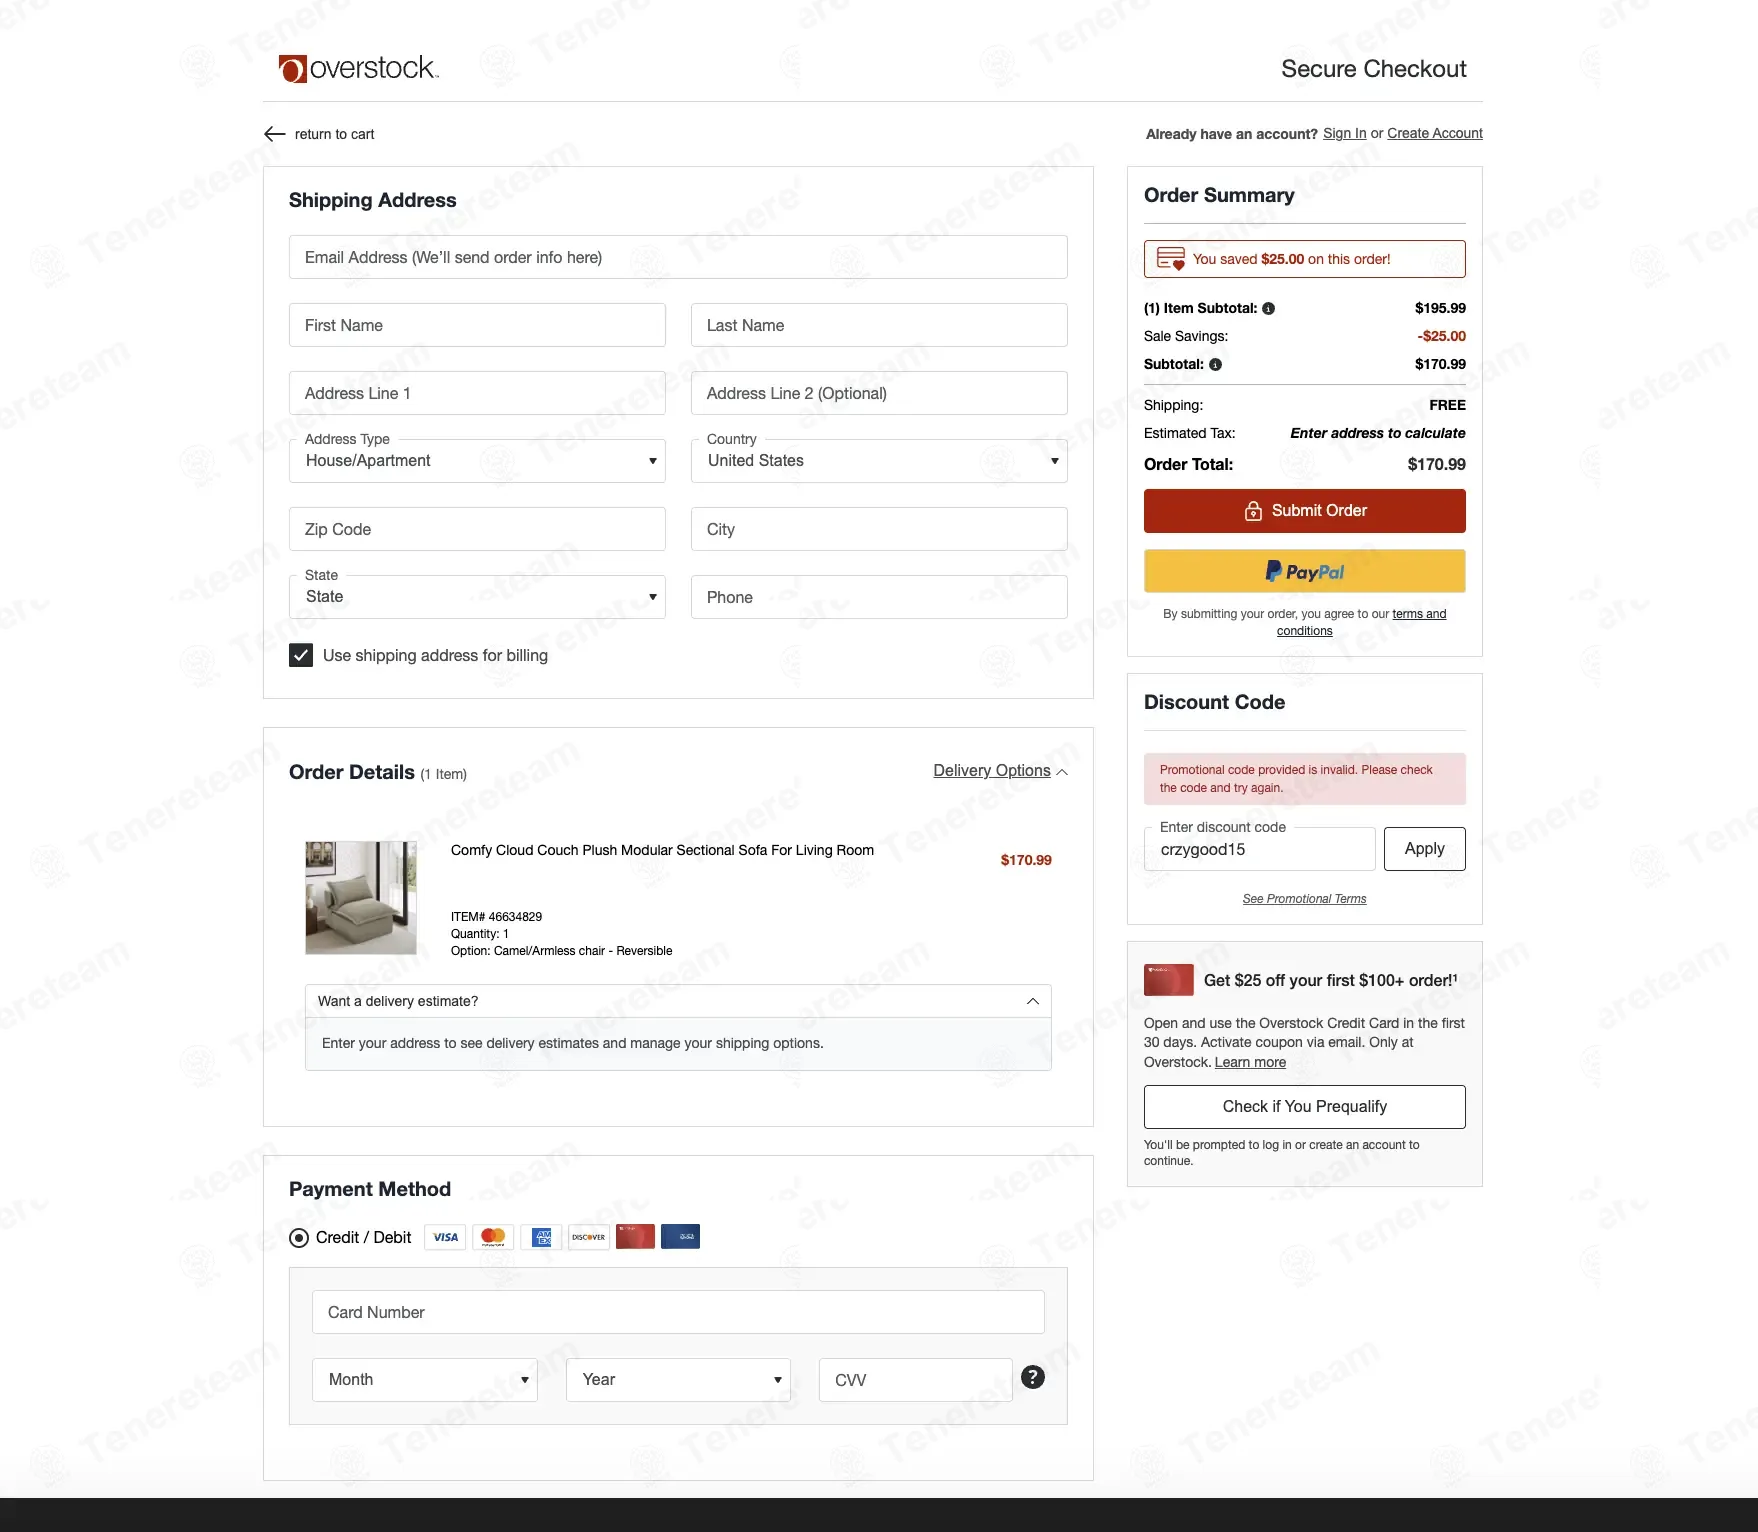Open the CVV help question mark
This screenshot has width=1758, height=1532.
point(1033,1377)
